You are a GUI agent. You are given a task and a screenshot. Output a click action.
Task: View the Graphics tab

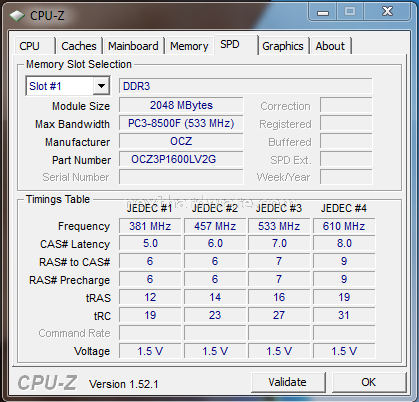click(x=283, y=46)
